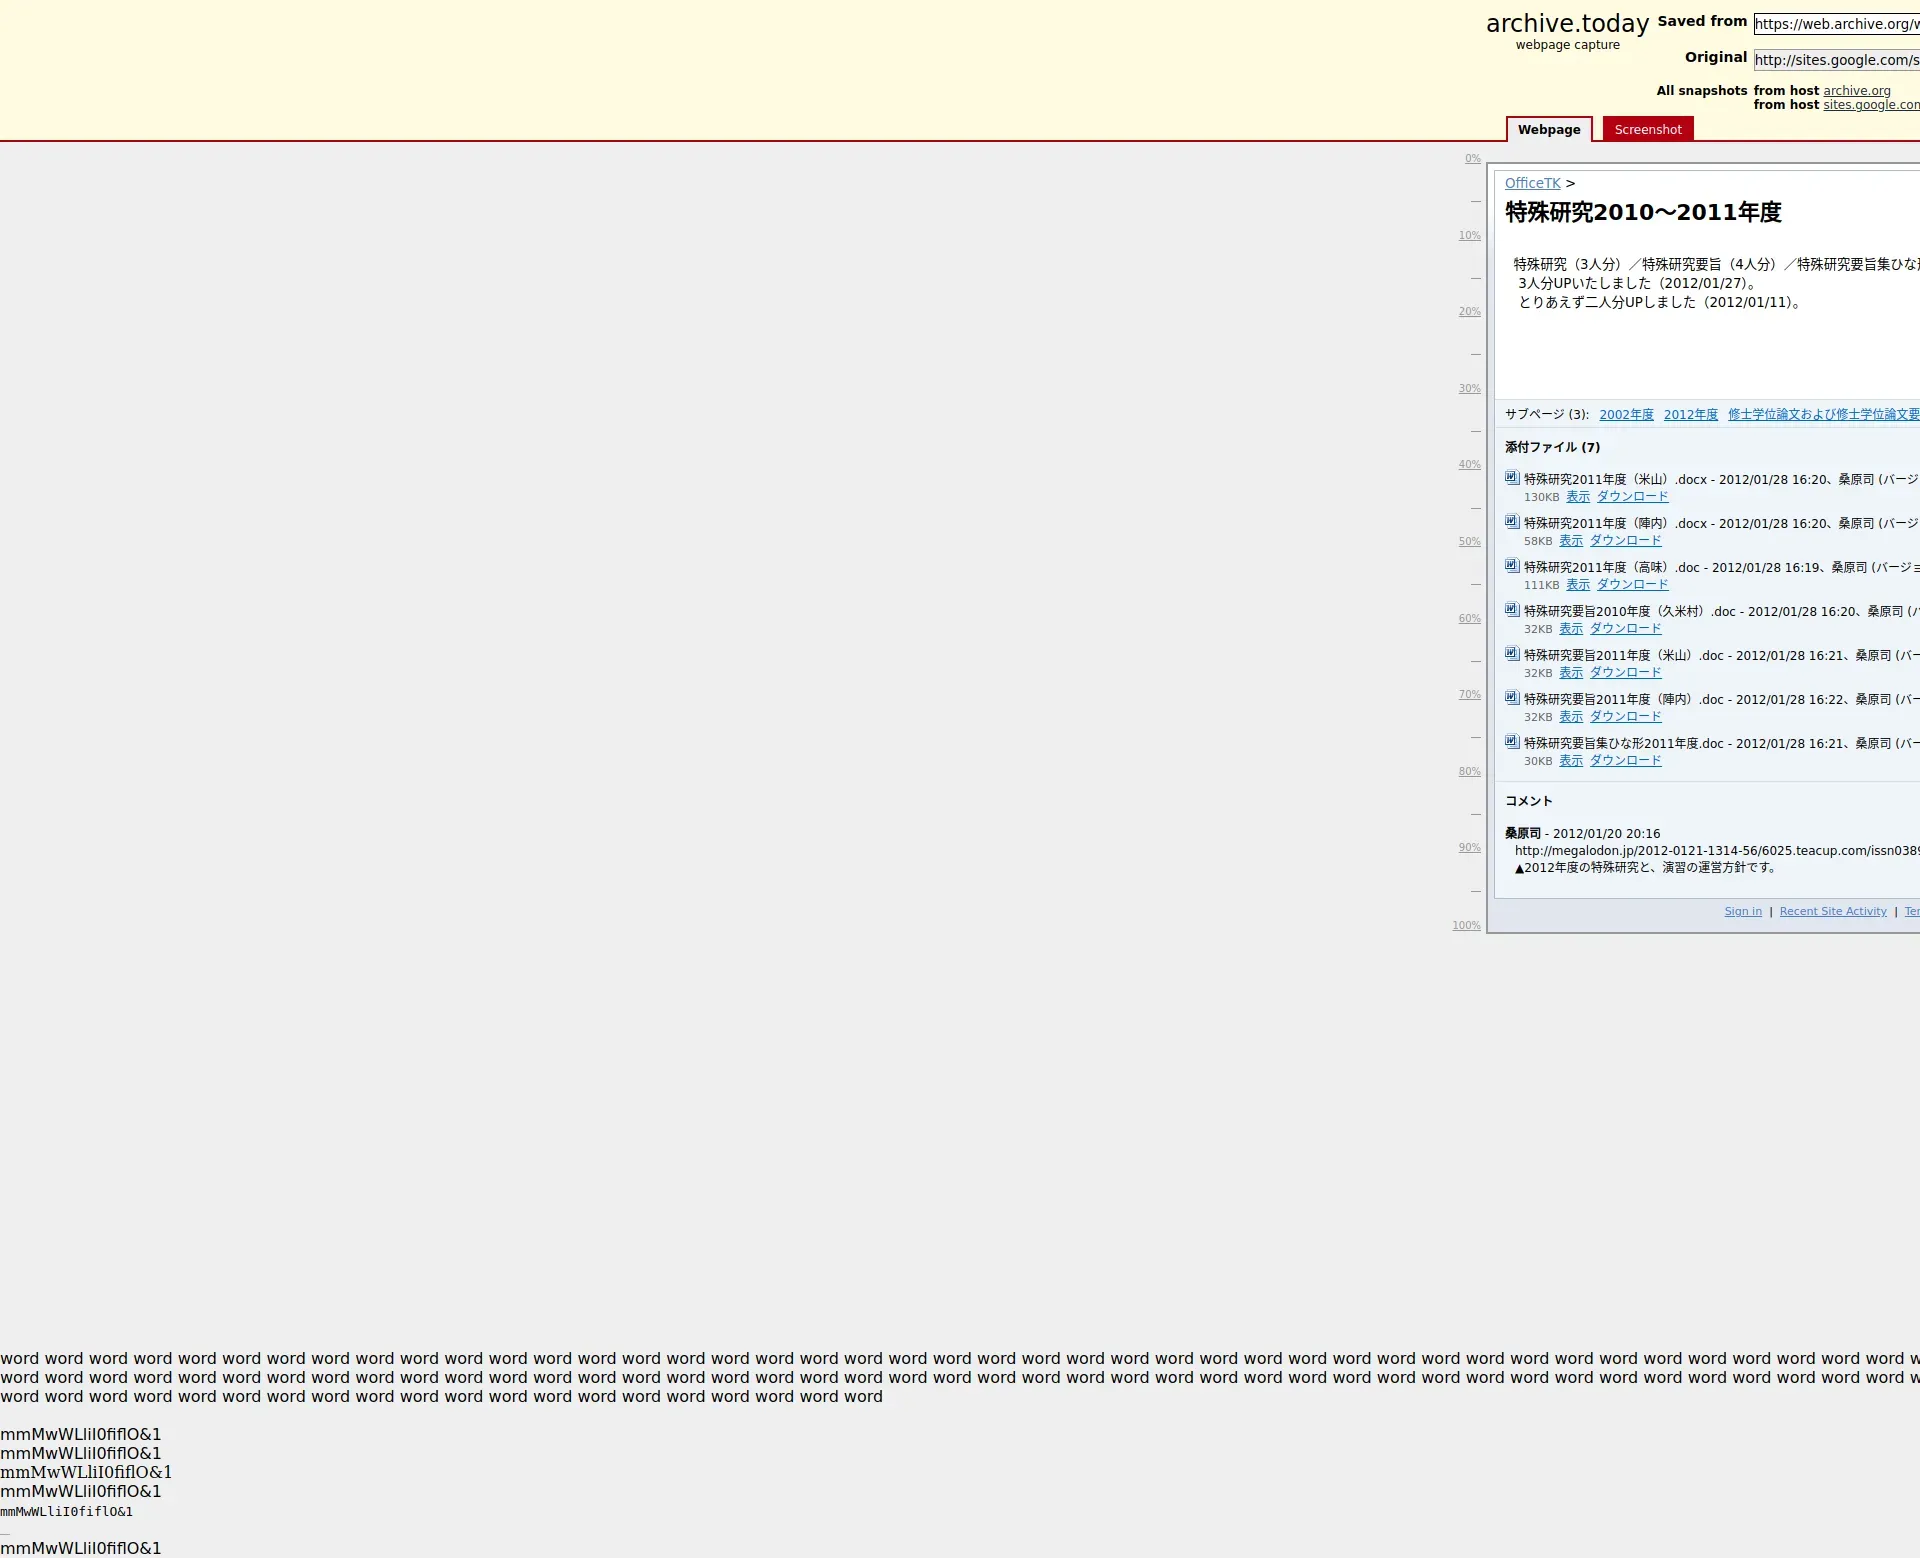Click Word icon for 特殊研究要旨2010年度（久米村）.doc
Viewport: 1920px width, 1558px height.
1512,610
